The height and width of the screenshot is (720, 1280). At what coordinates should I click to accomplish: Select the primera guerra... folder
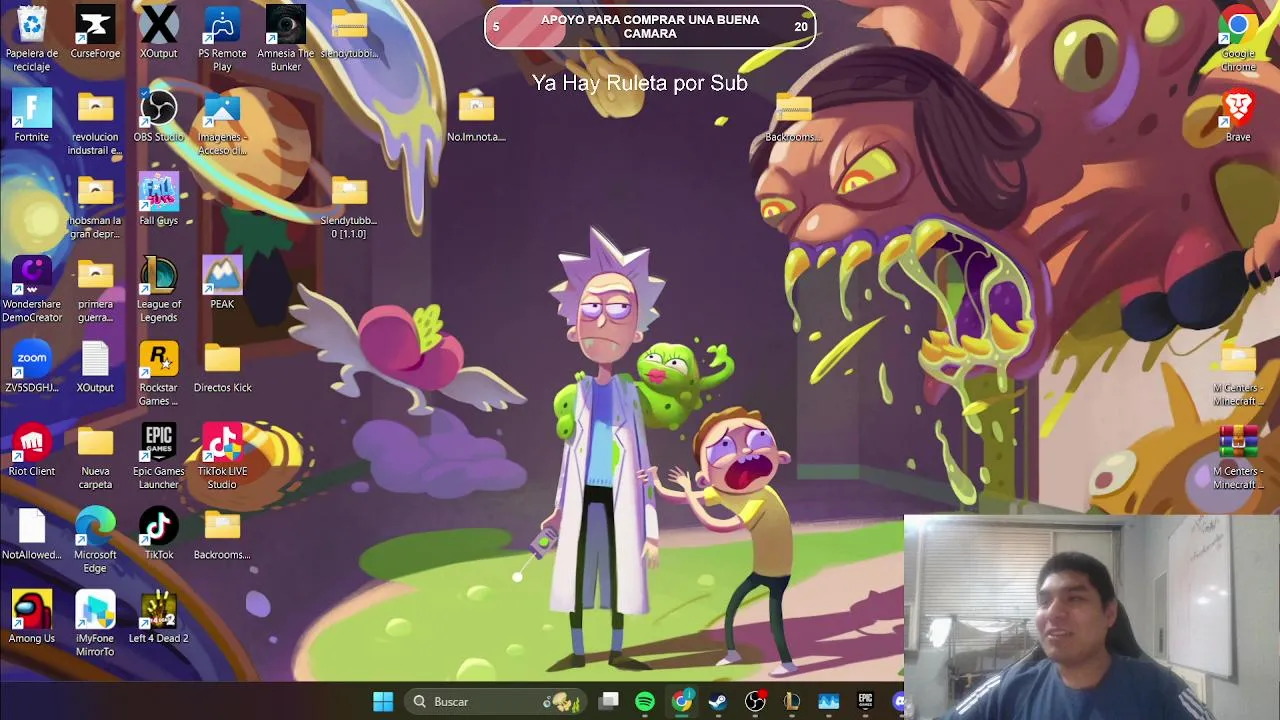tap(95, 290)
